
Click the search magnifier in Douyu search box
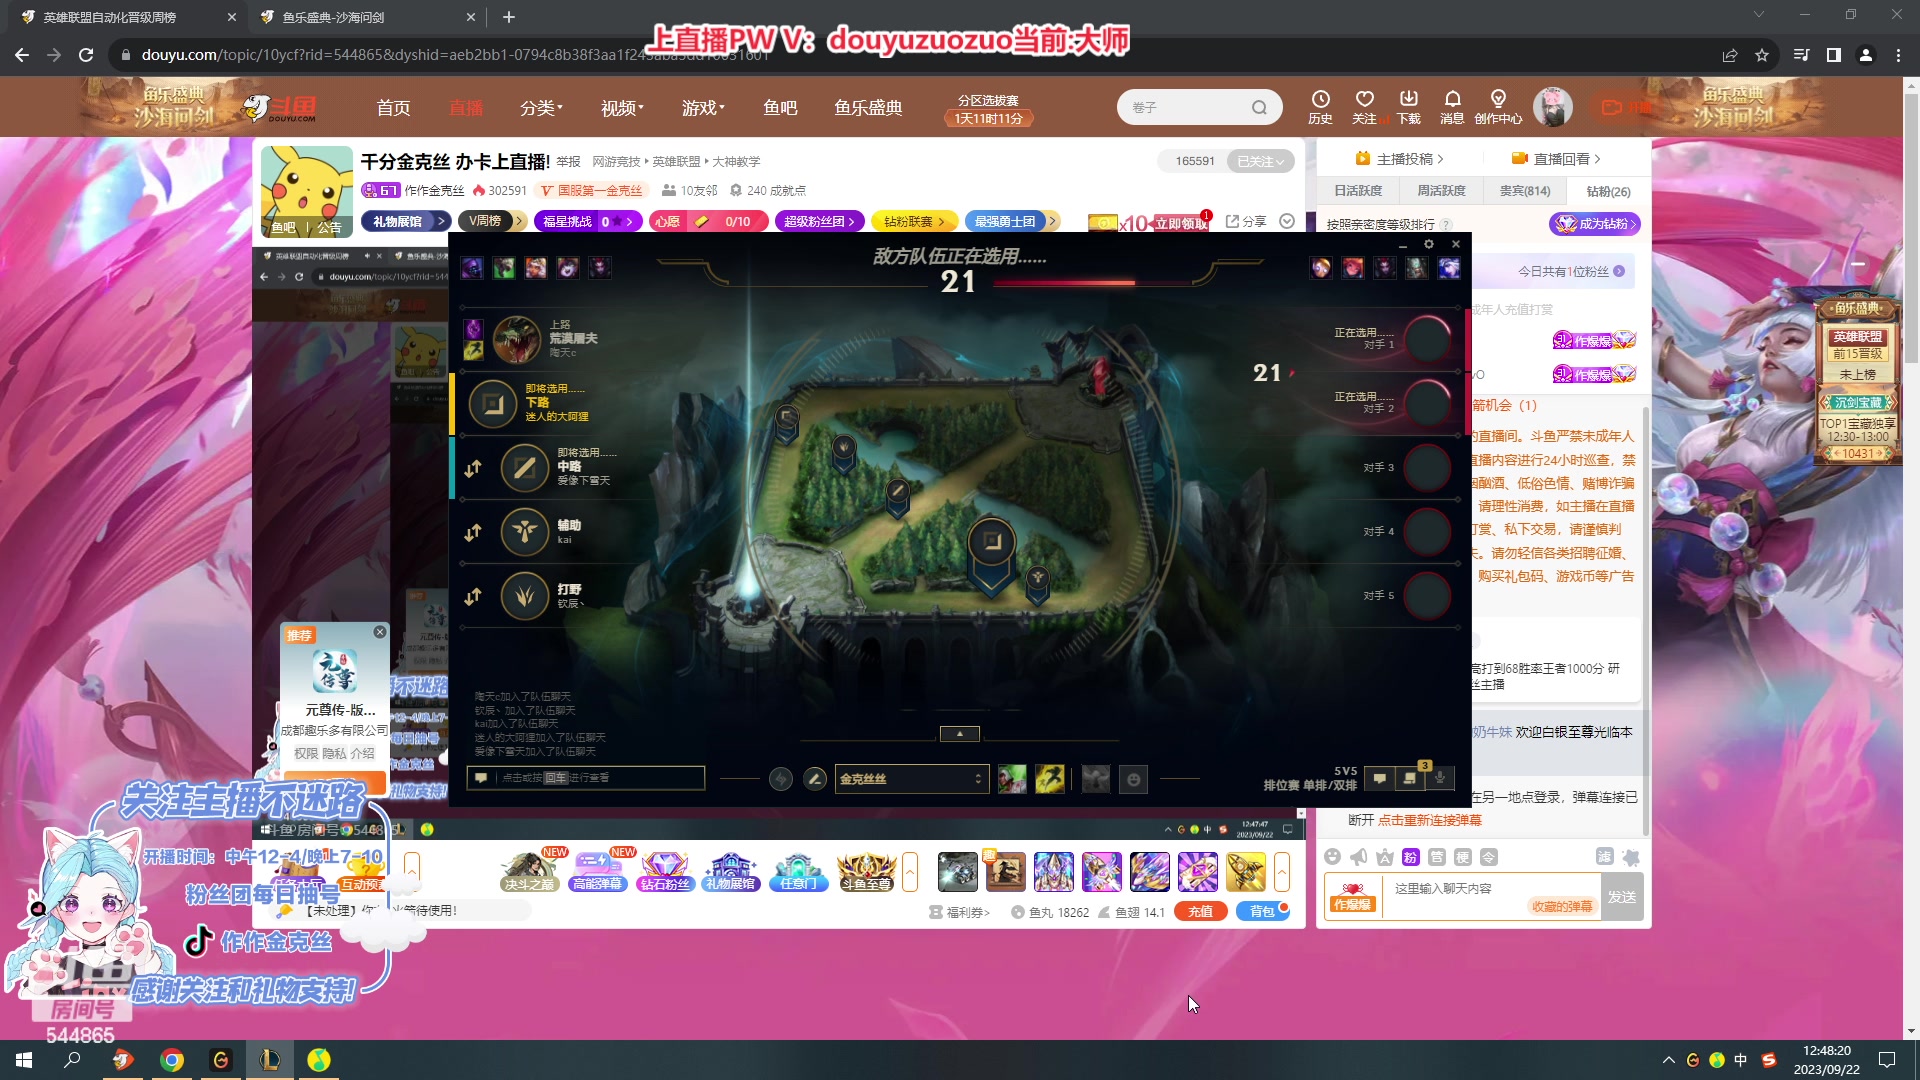point(1259,107)
